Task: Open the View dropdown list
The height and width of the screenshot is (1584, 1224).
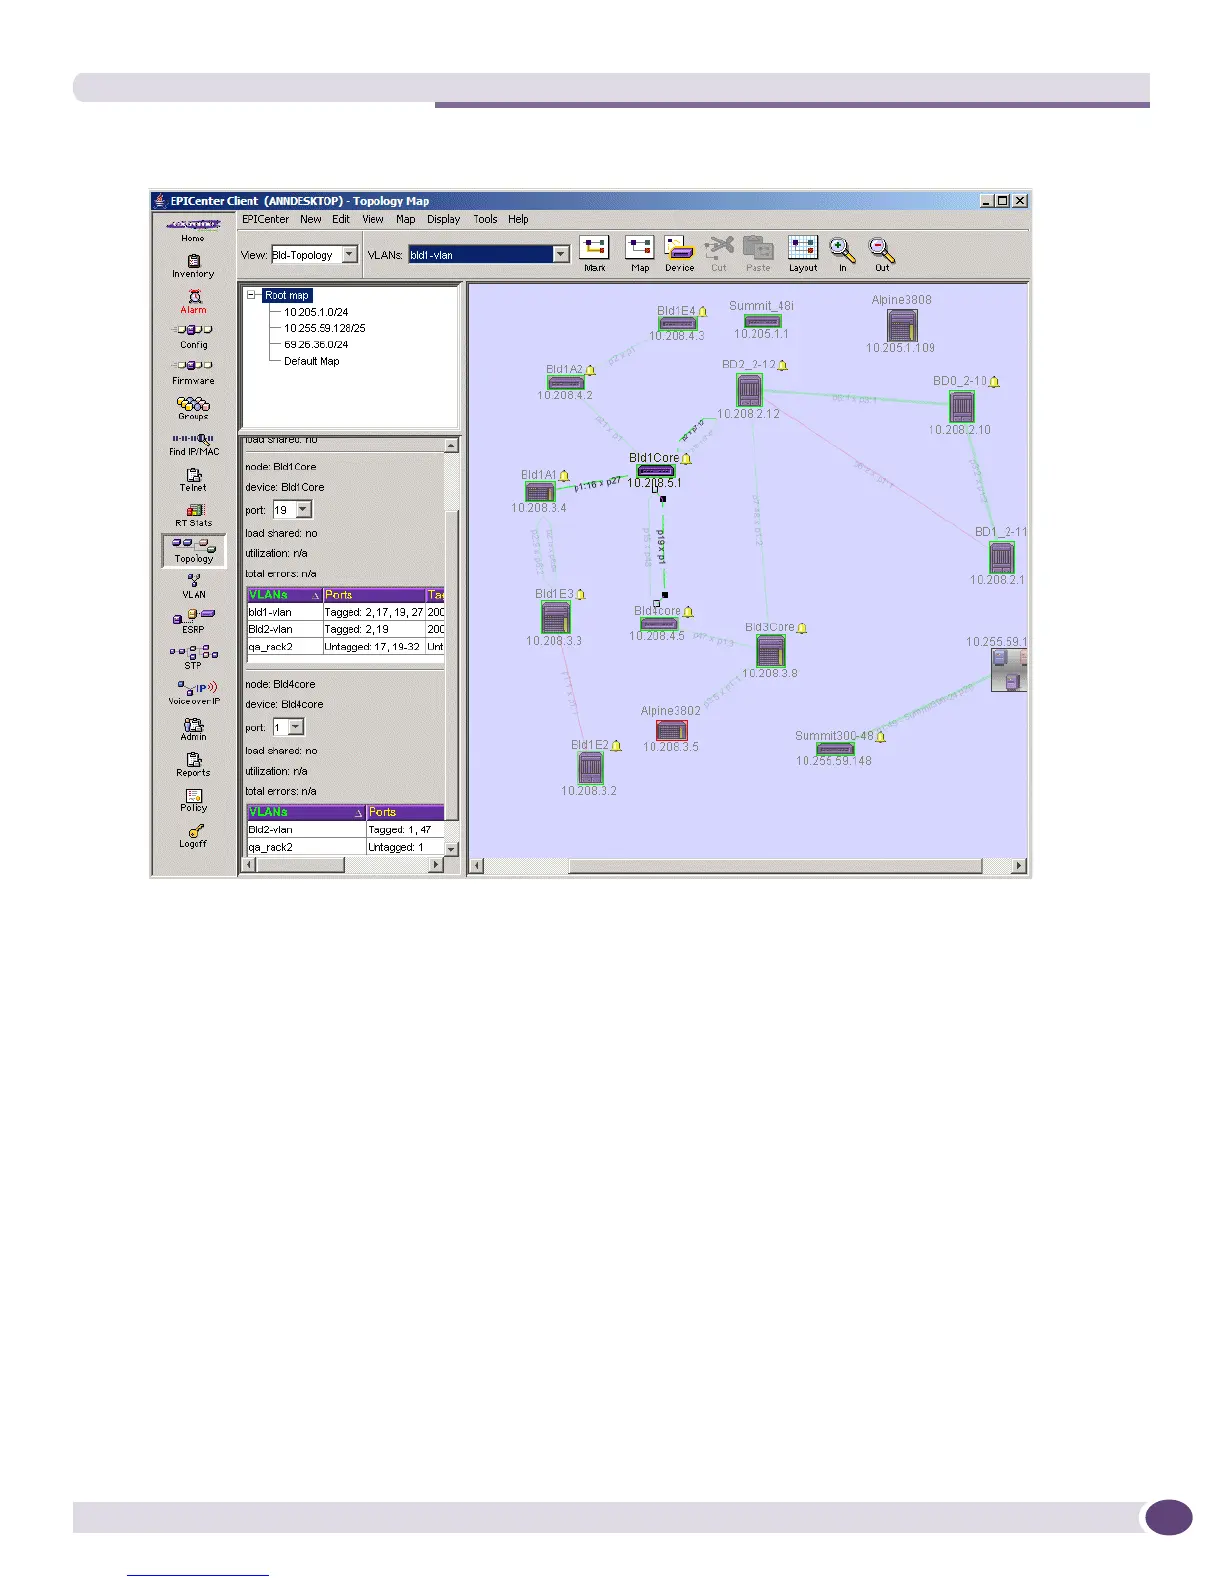Action: click(x=349, y=255)
